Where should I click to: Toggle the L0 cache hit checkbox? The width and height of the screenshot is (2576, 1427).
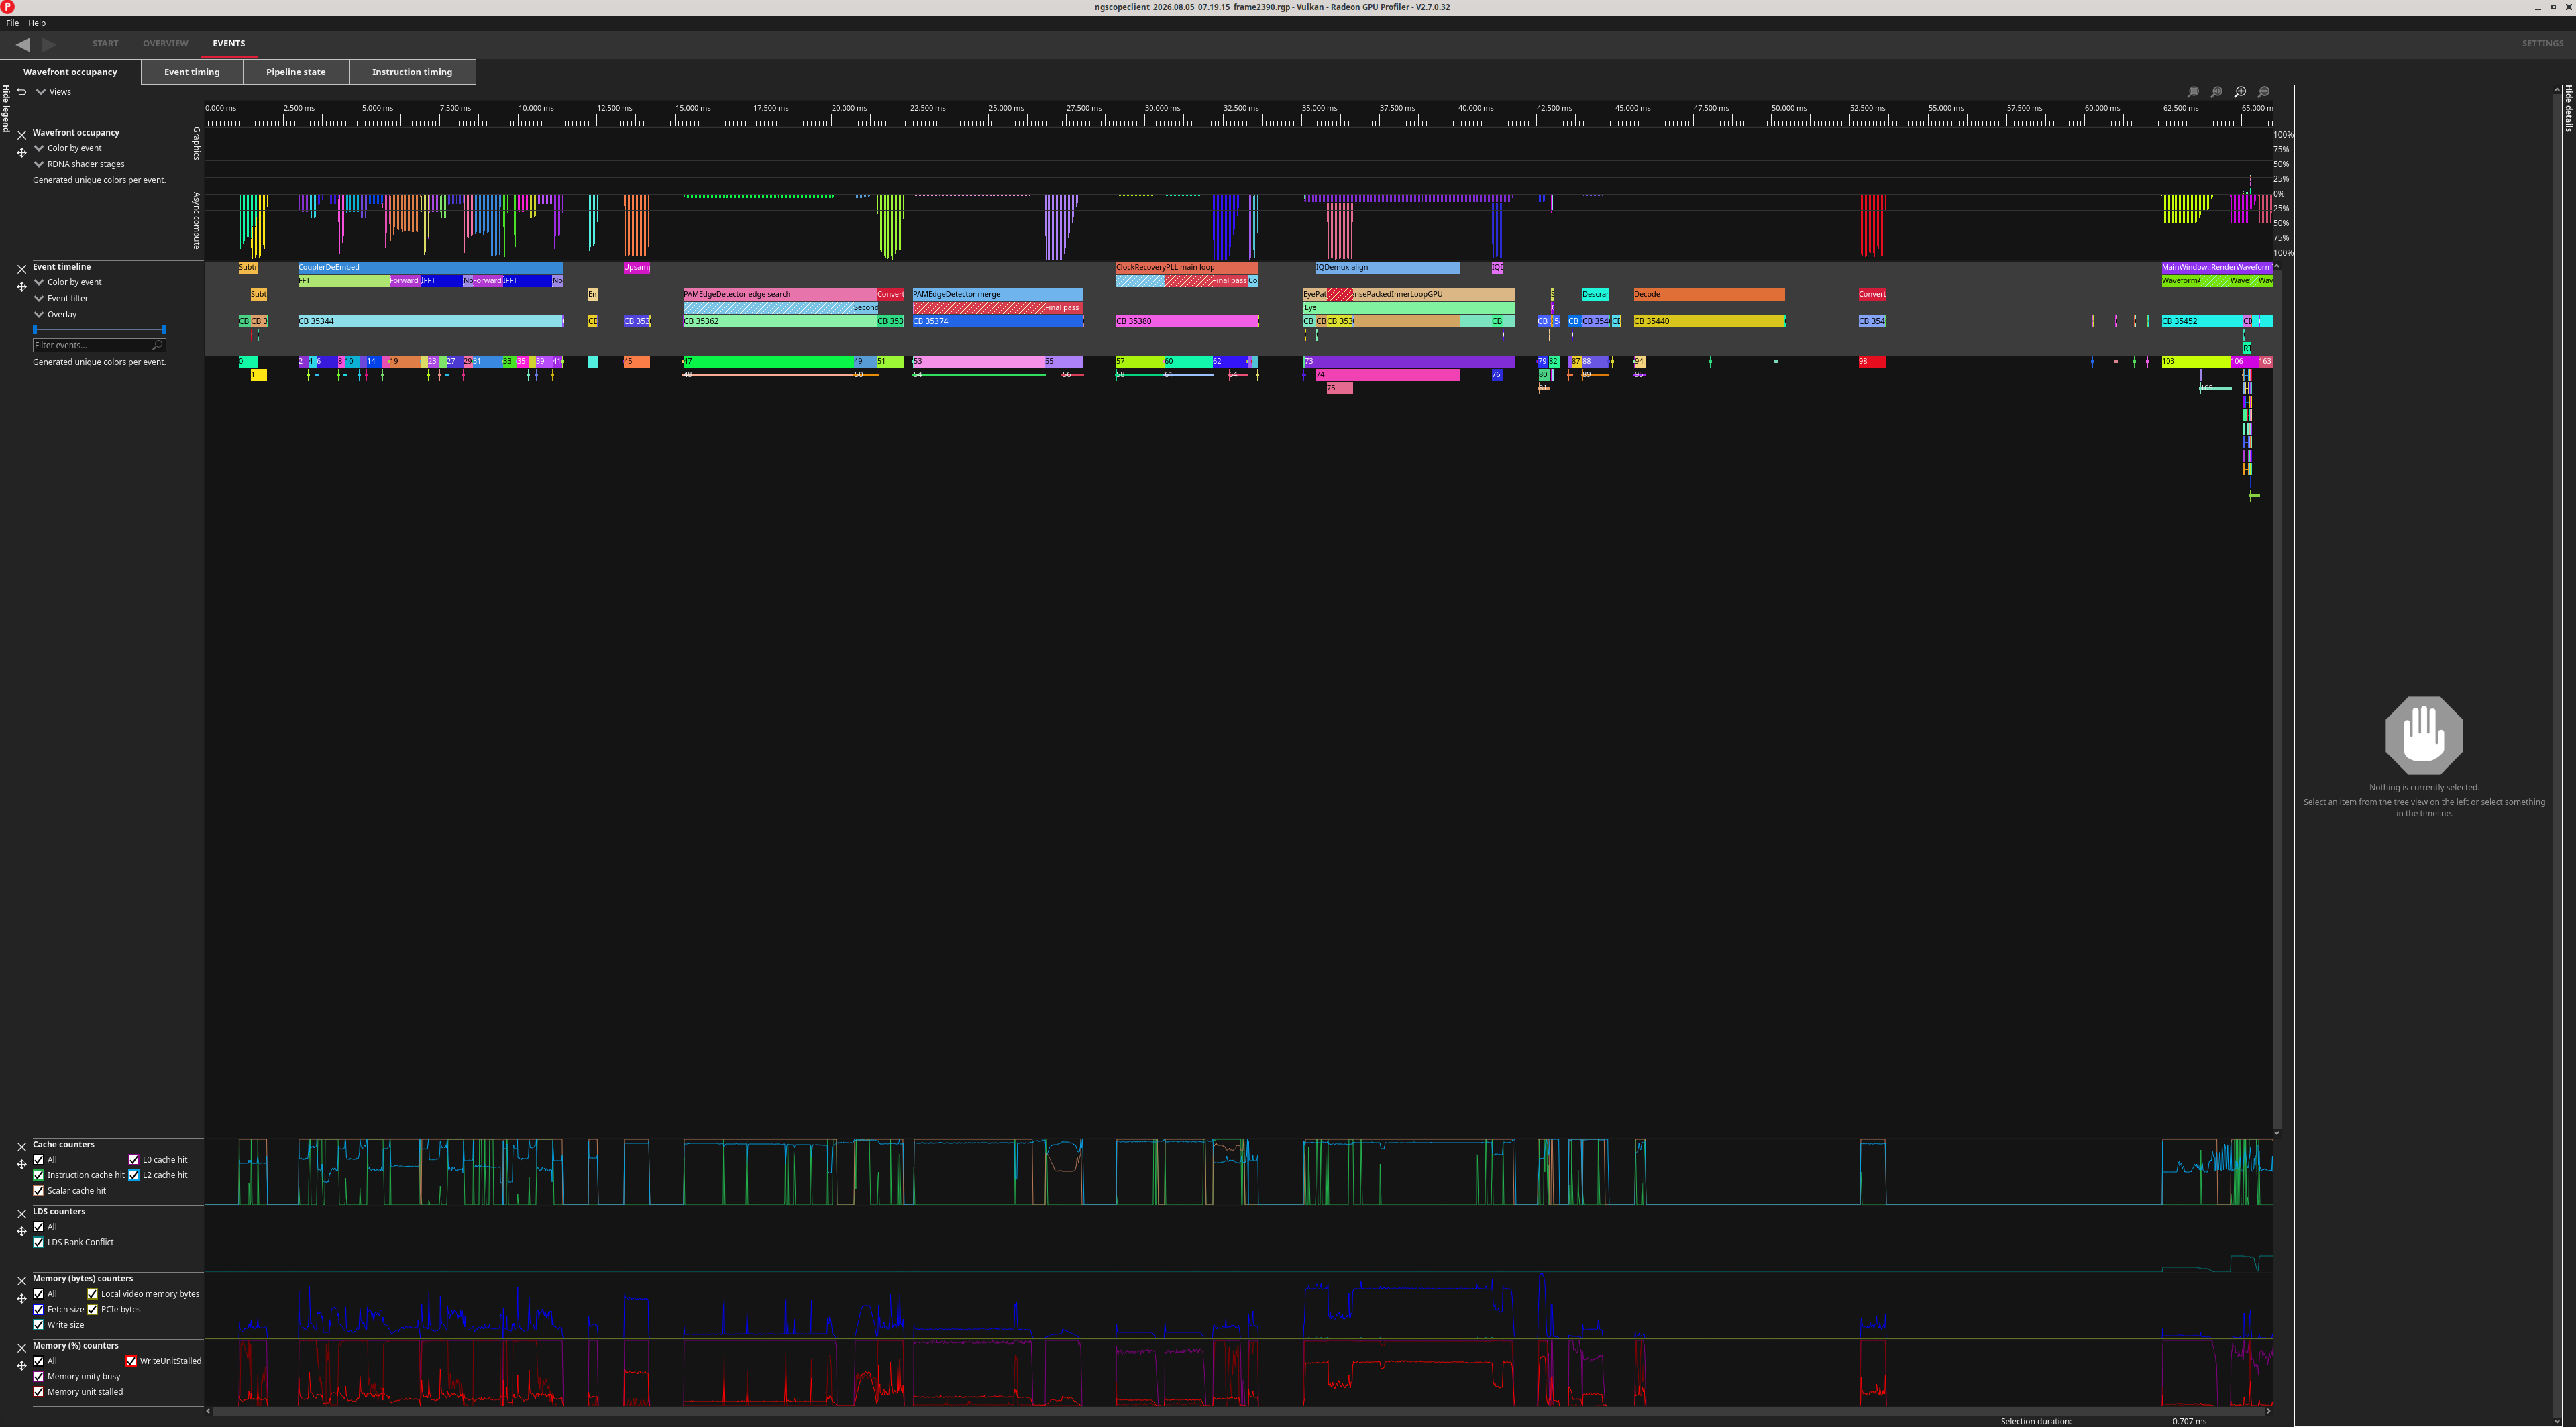tap(134, 1160)
